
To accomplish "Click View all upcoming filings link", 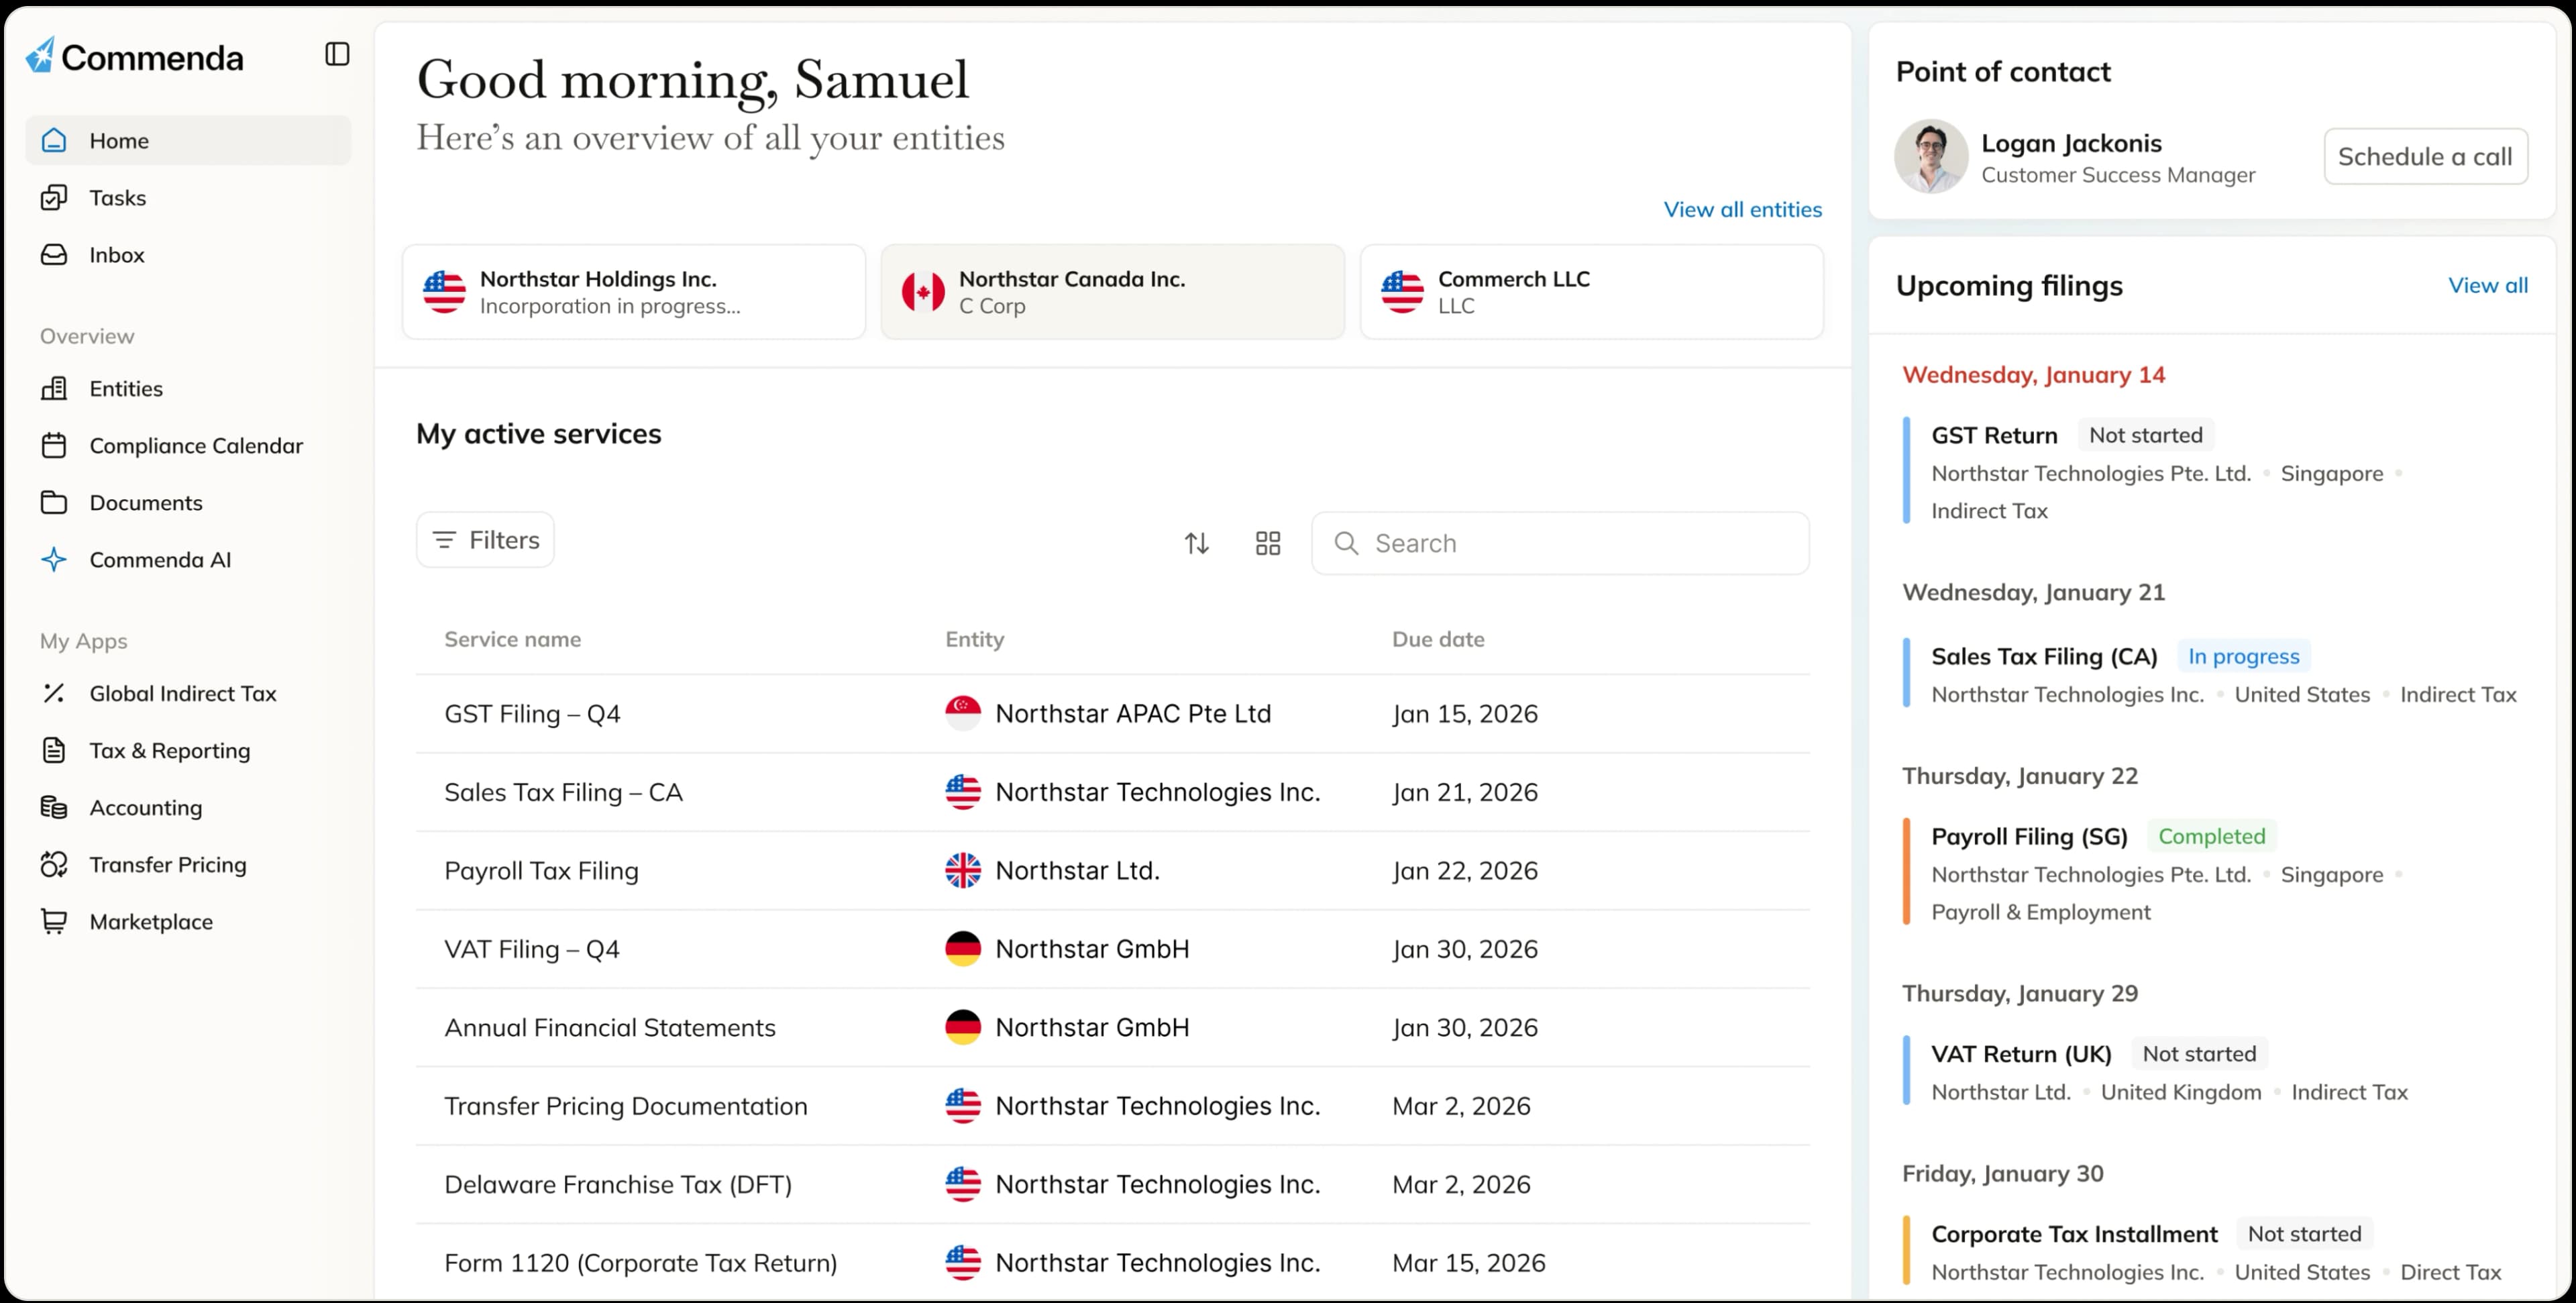I will (2488, 286).
